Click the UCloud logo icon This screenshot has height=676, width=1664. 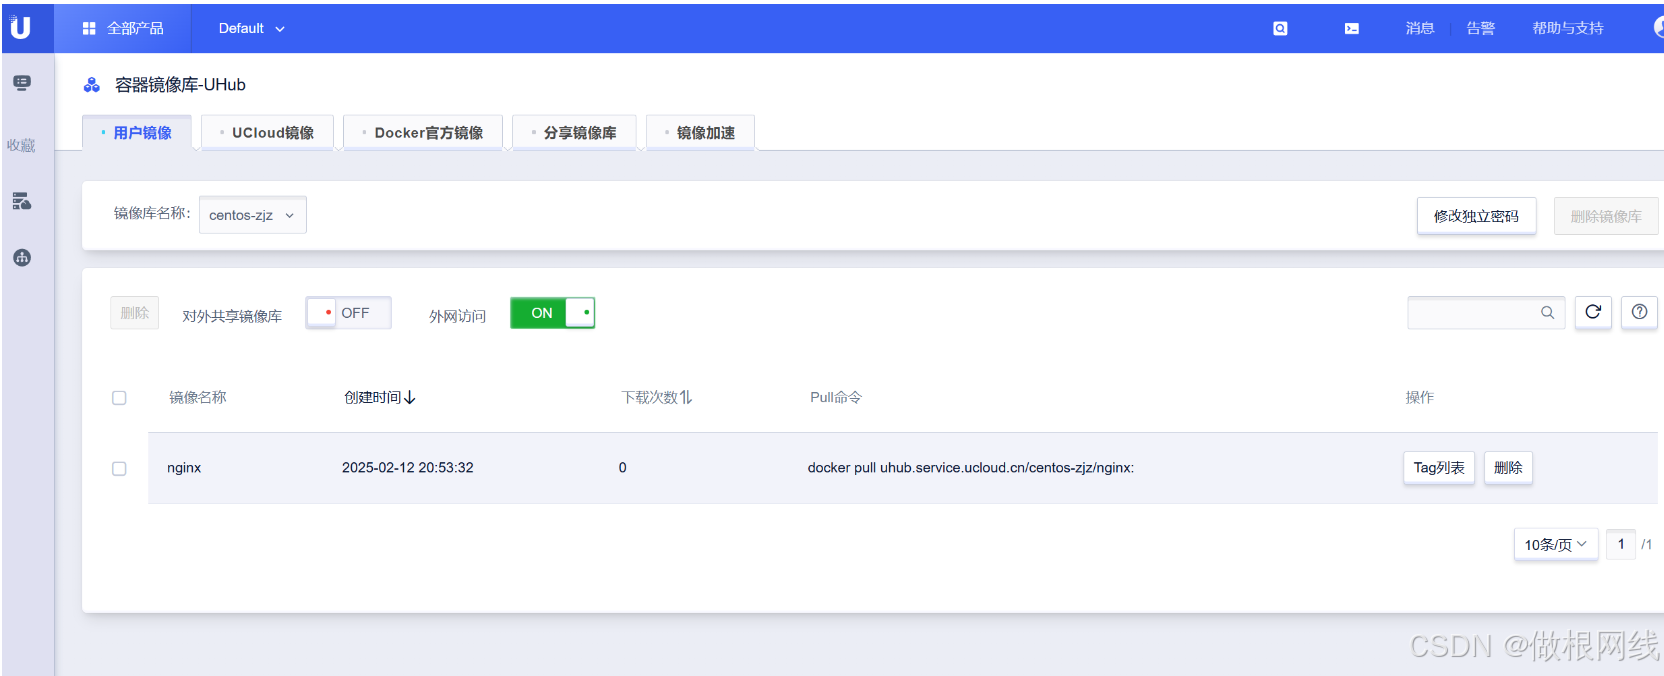tap(20, 27)
